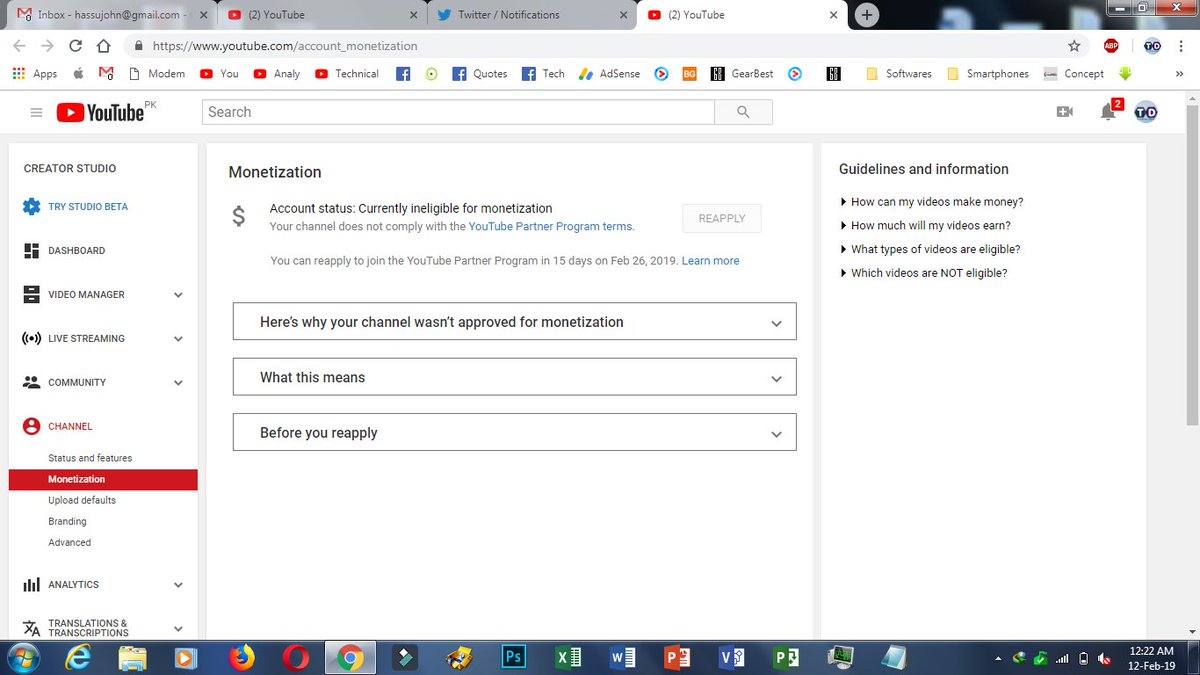Select Advanced in the sidebar

(69, 543)
